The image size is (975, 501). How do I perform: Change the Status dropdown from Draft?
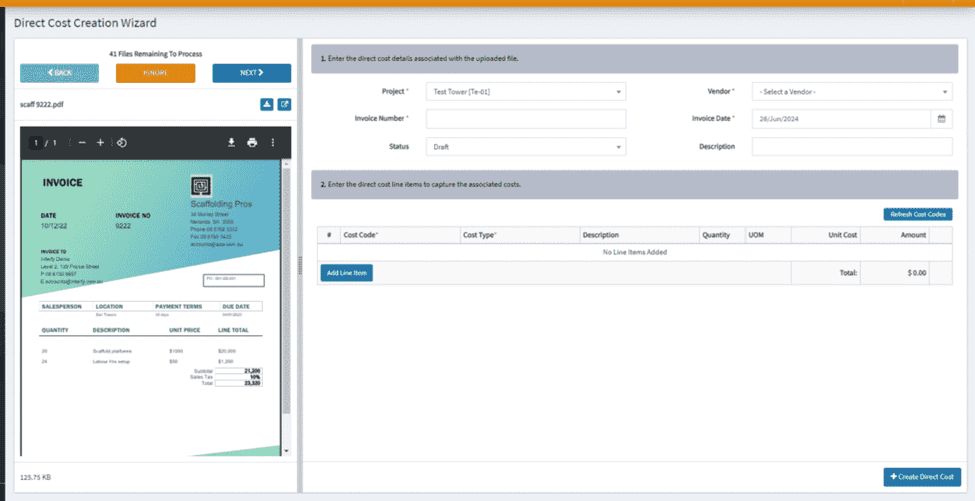click(x=525, y=147)
